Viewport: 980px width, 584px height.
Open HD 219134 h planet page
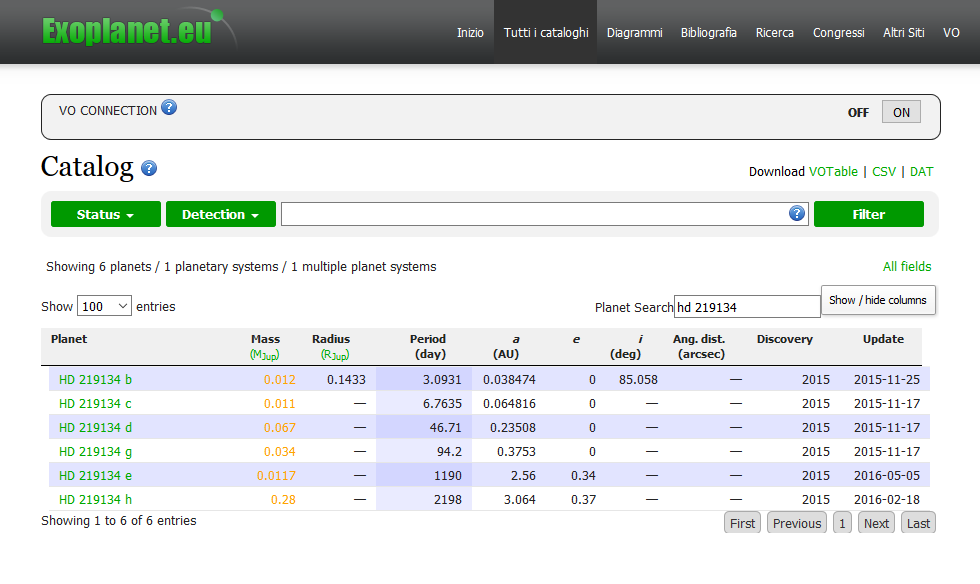pyautogui.click(x=95, y=500)
